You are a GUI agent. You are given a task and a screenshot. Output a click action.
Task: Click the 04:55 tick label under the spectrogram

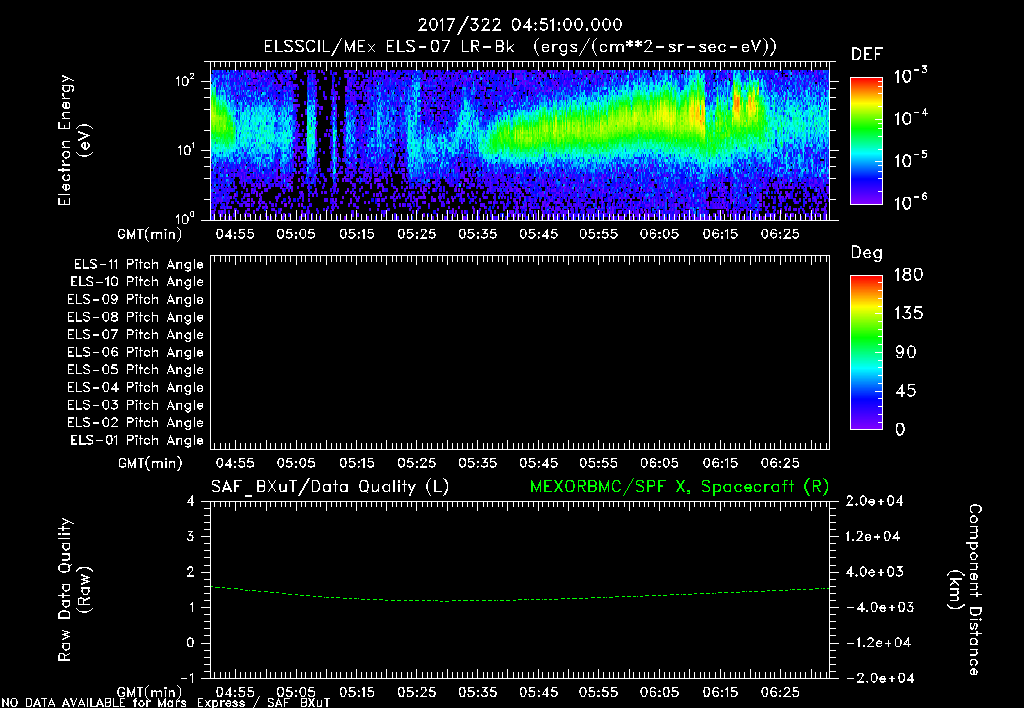click(x=235, y=234)
